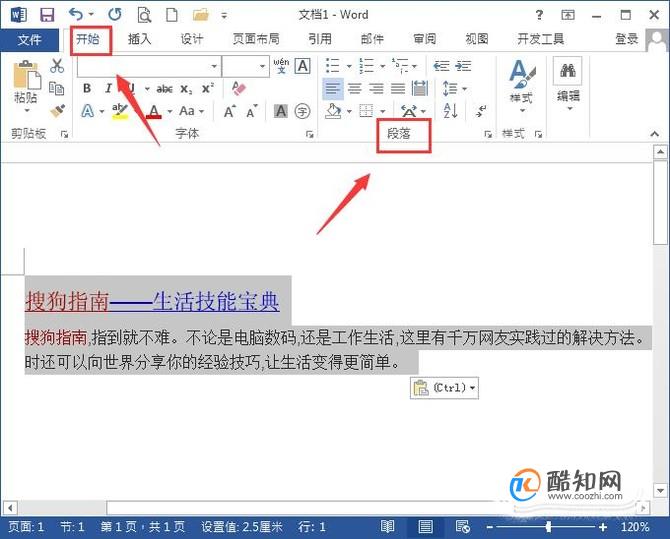
Task: Center the paragraph text
Action: (x=354, y=88)
